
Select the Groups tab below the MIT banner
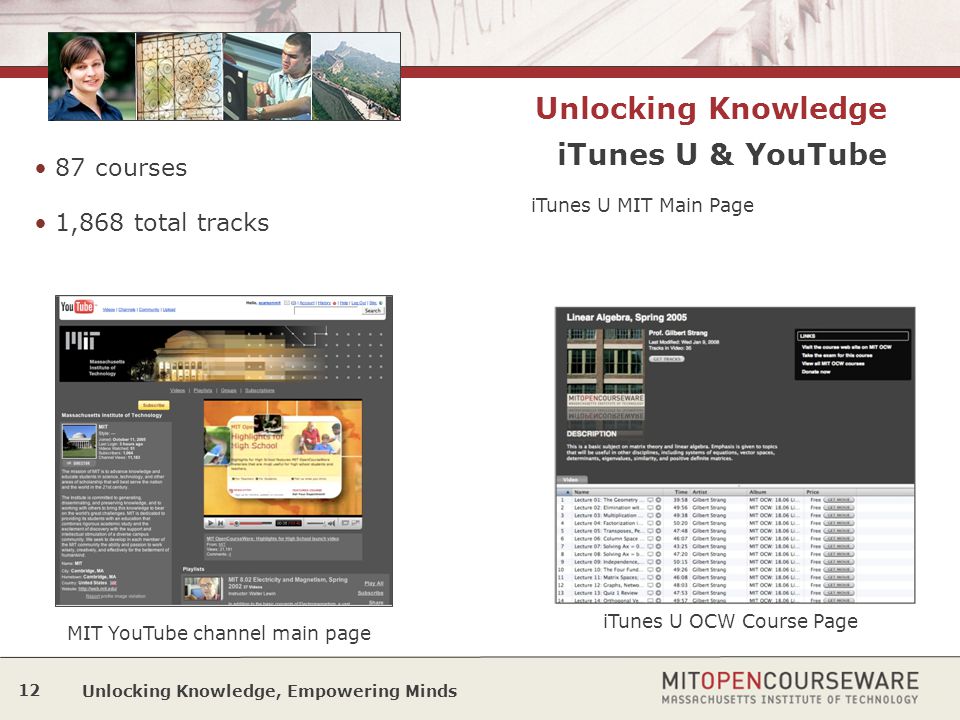point(228,391)
